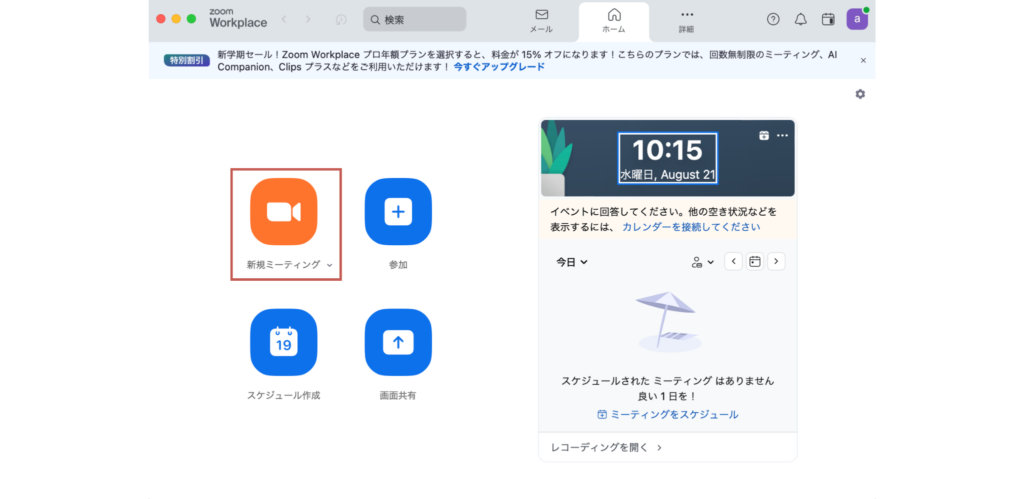Open the calendar view-type dropdown
The image size is (1024, 499).
coord(703,262)
